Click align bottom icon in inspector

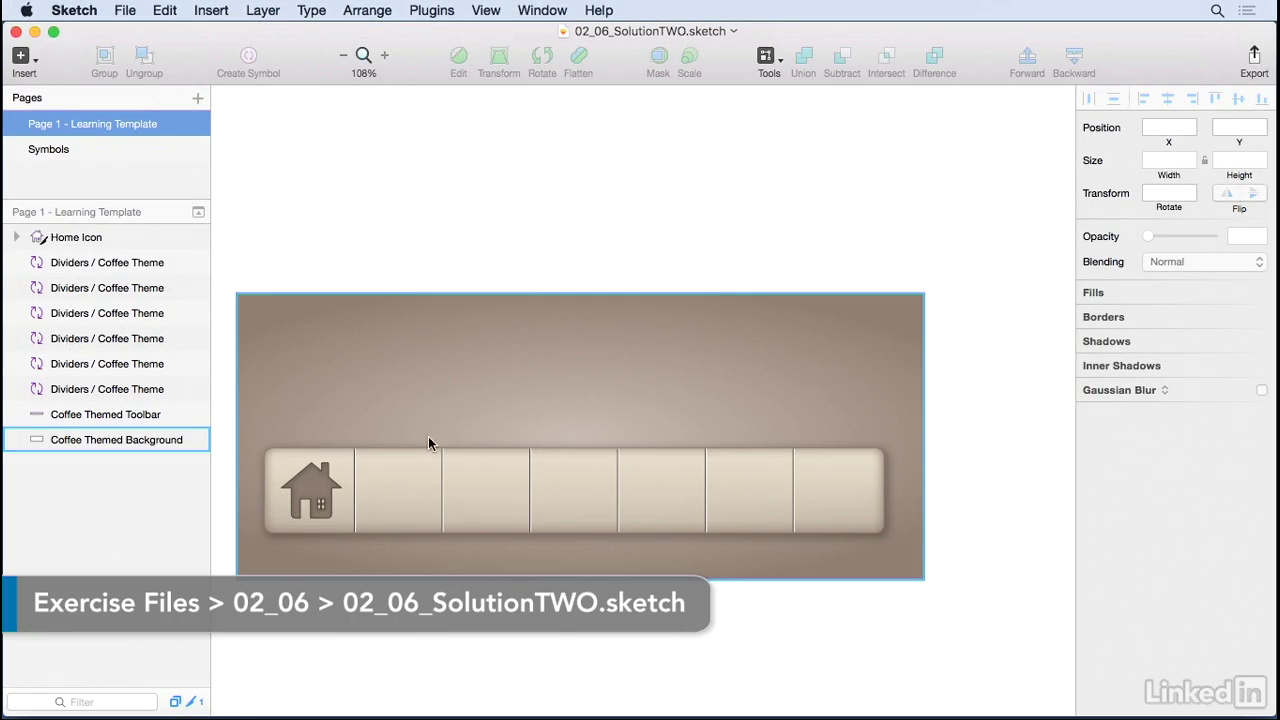tap(1261, 98)
